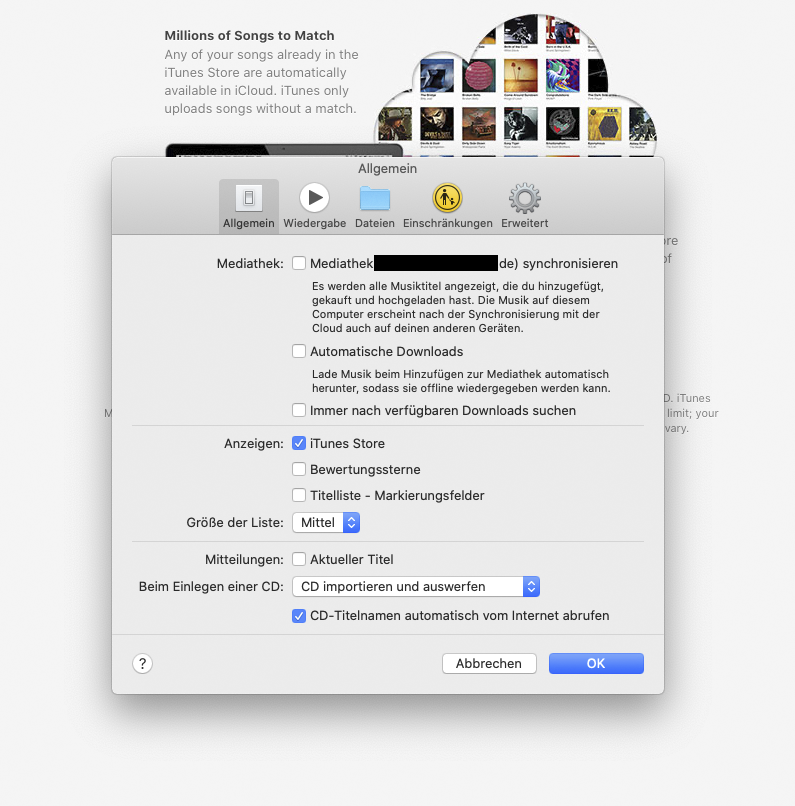The image size is (795, 806).
Task: Click the Mediathek: label
Action: click(250, 264)
